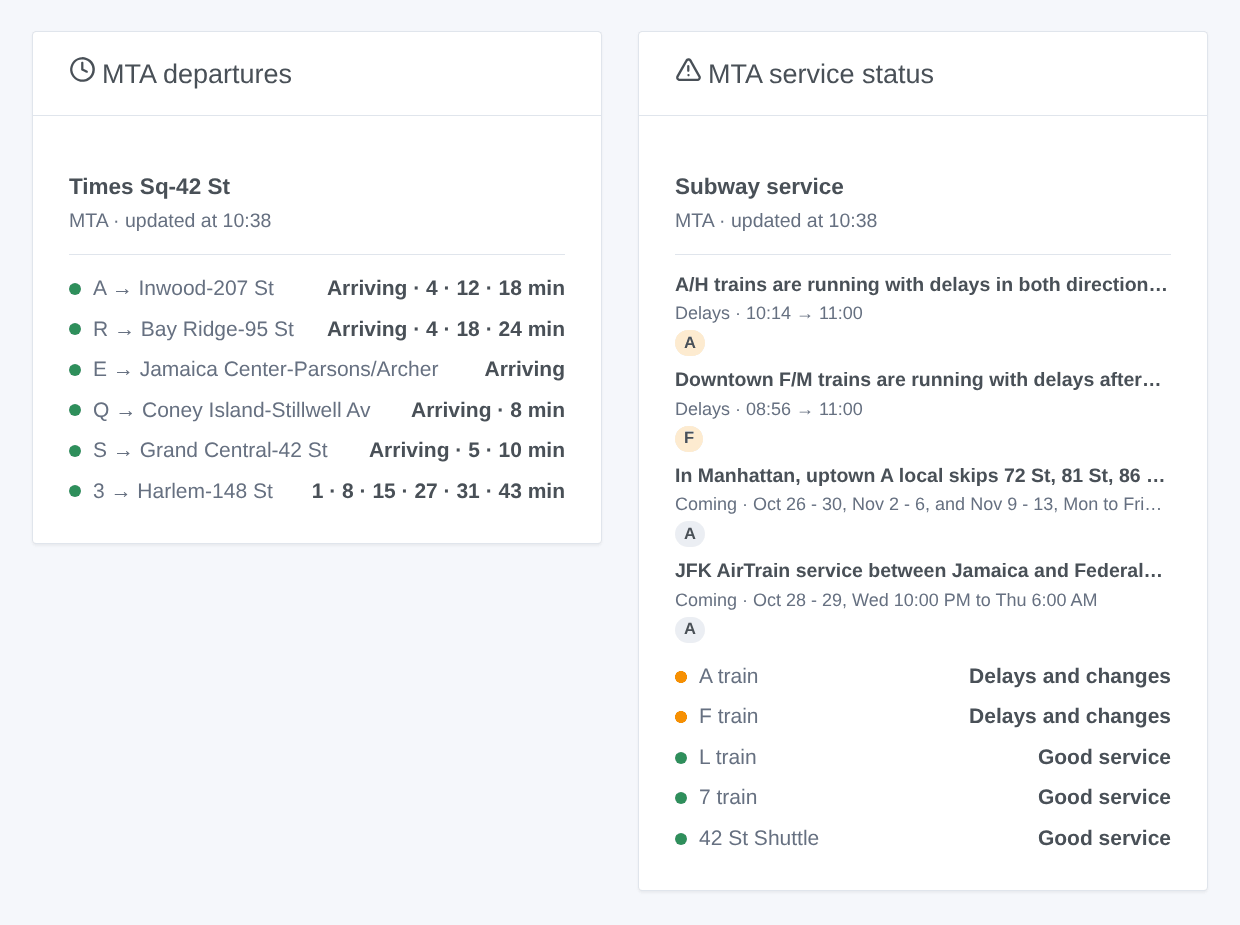Viewport: 1240px width, 925px height.
Task: Click the times '1 · 8 · 15 · 27 · 31 · 43 min'
Action: (438, 491)
